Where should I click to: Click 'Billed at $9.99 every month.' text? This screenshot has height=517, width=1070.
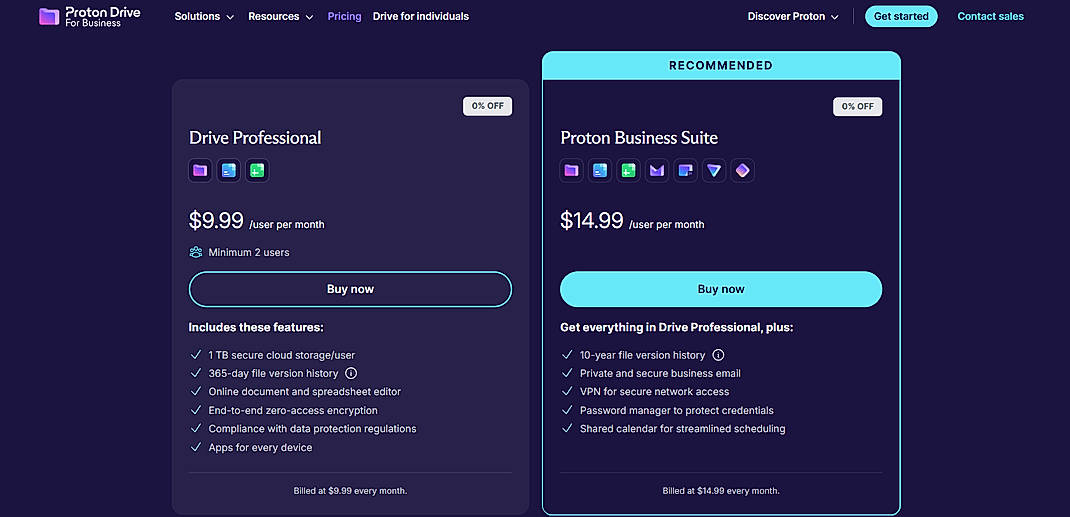point(350,490)
